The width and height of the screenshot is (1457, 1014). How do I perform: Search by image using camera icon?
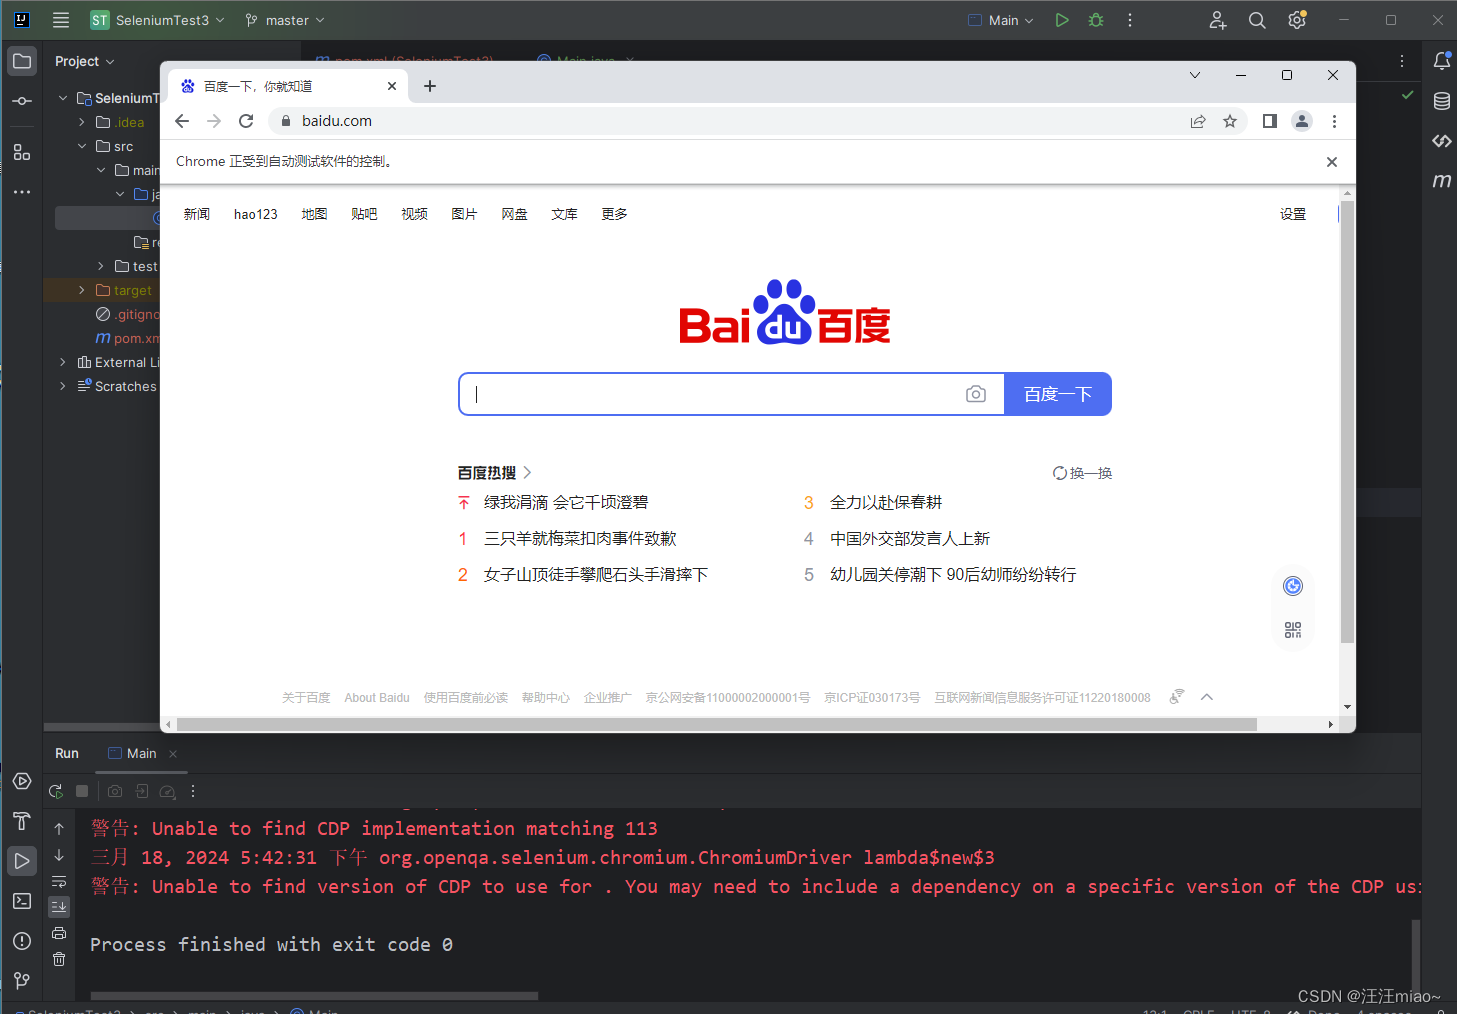[976, 394]
